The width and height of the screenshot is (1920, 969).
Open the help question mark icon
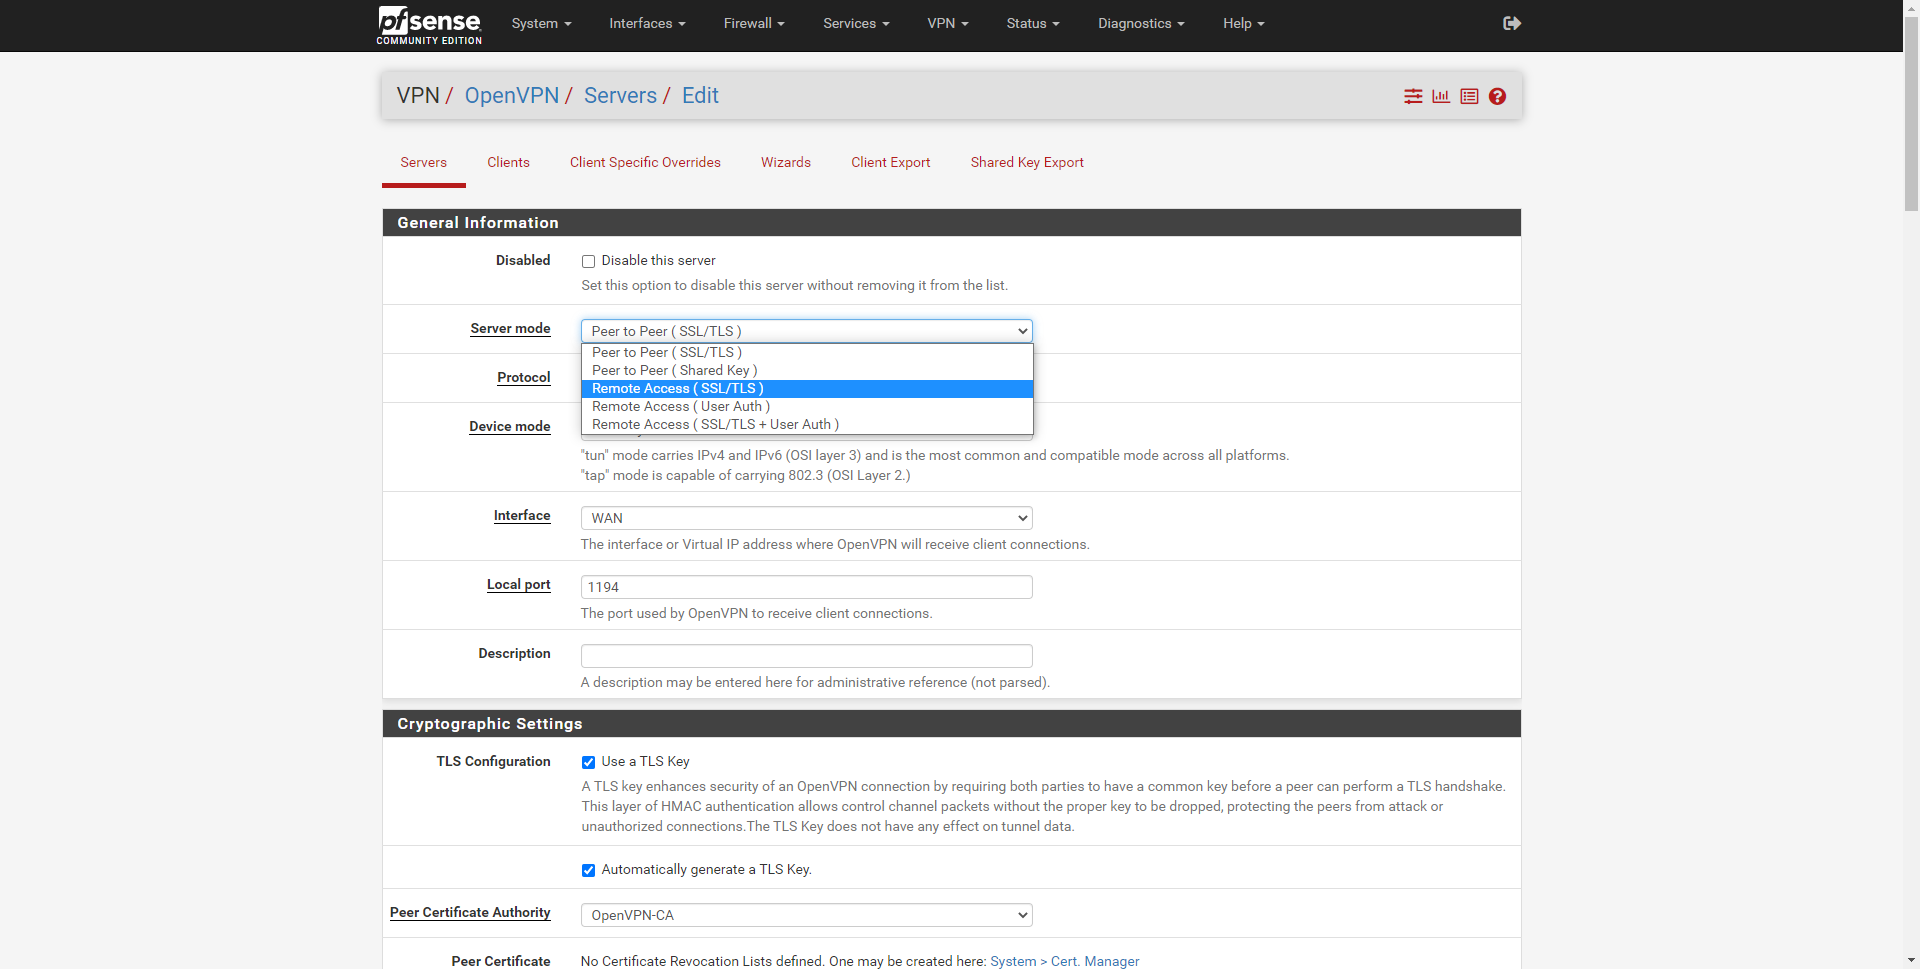tap(1497, 96)
